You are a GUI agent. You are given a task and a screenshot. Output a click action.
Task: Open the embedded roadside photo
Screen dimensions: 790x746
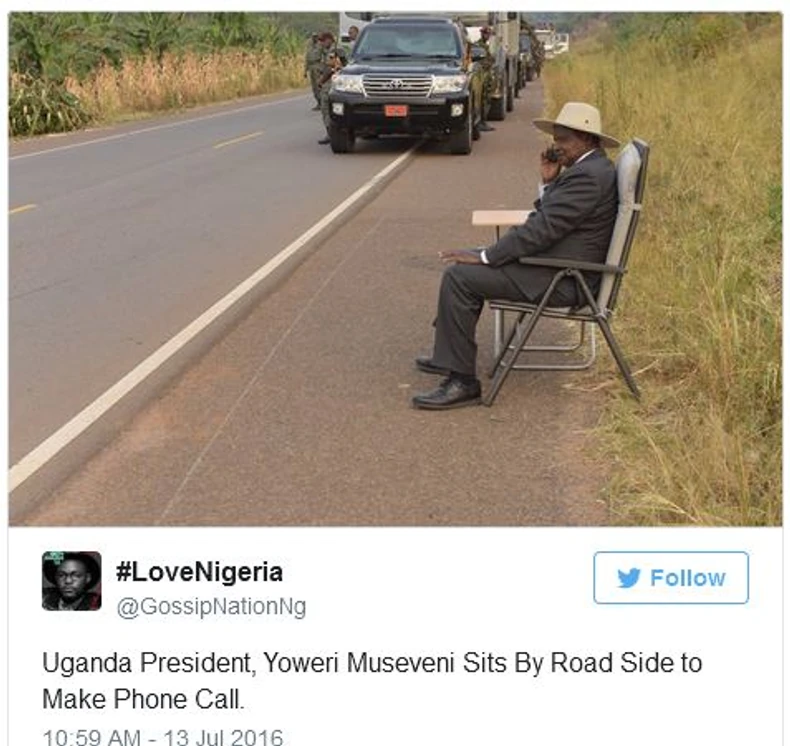[x=396, y=268]
